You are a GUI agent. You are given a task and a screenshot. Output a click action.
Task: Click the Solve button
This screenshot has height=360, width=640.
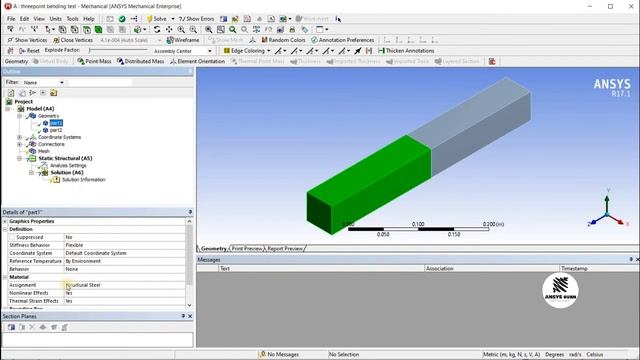coord(157,19)
